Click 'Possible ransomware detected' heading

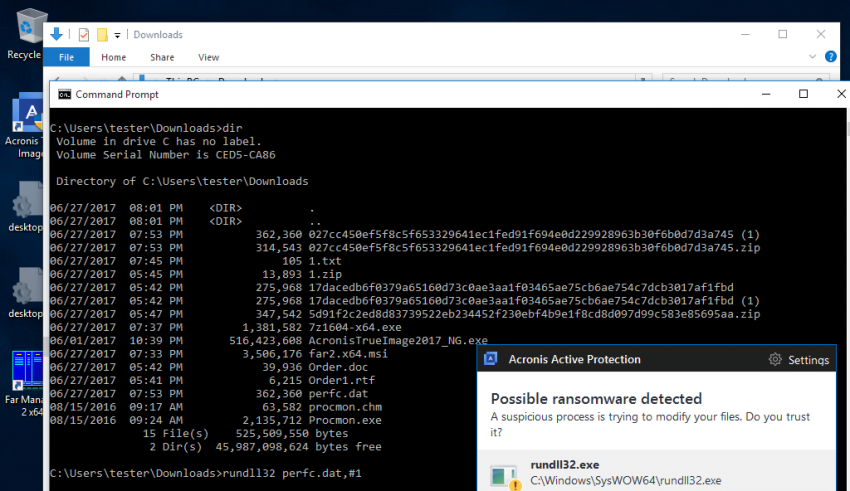(x=596, y=399)
